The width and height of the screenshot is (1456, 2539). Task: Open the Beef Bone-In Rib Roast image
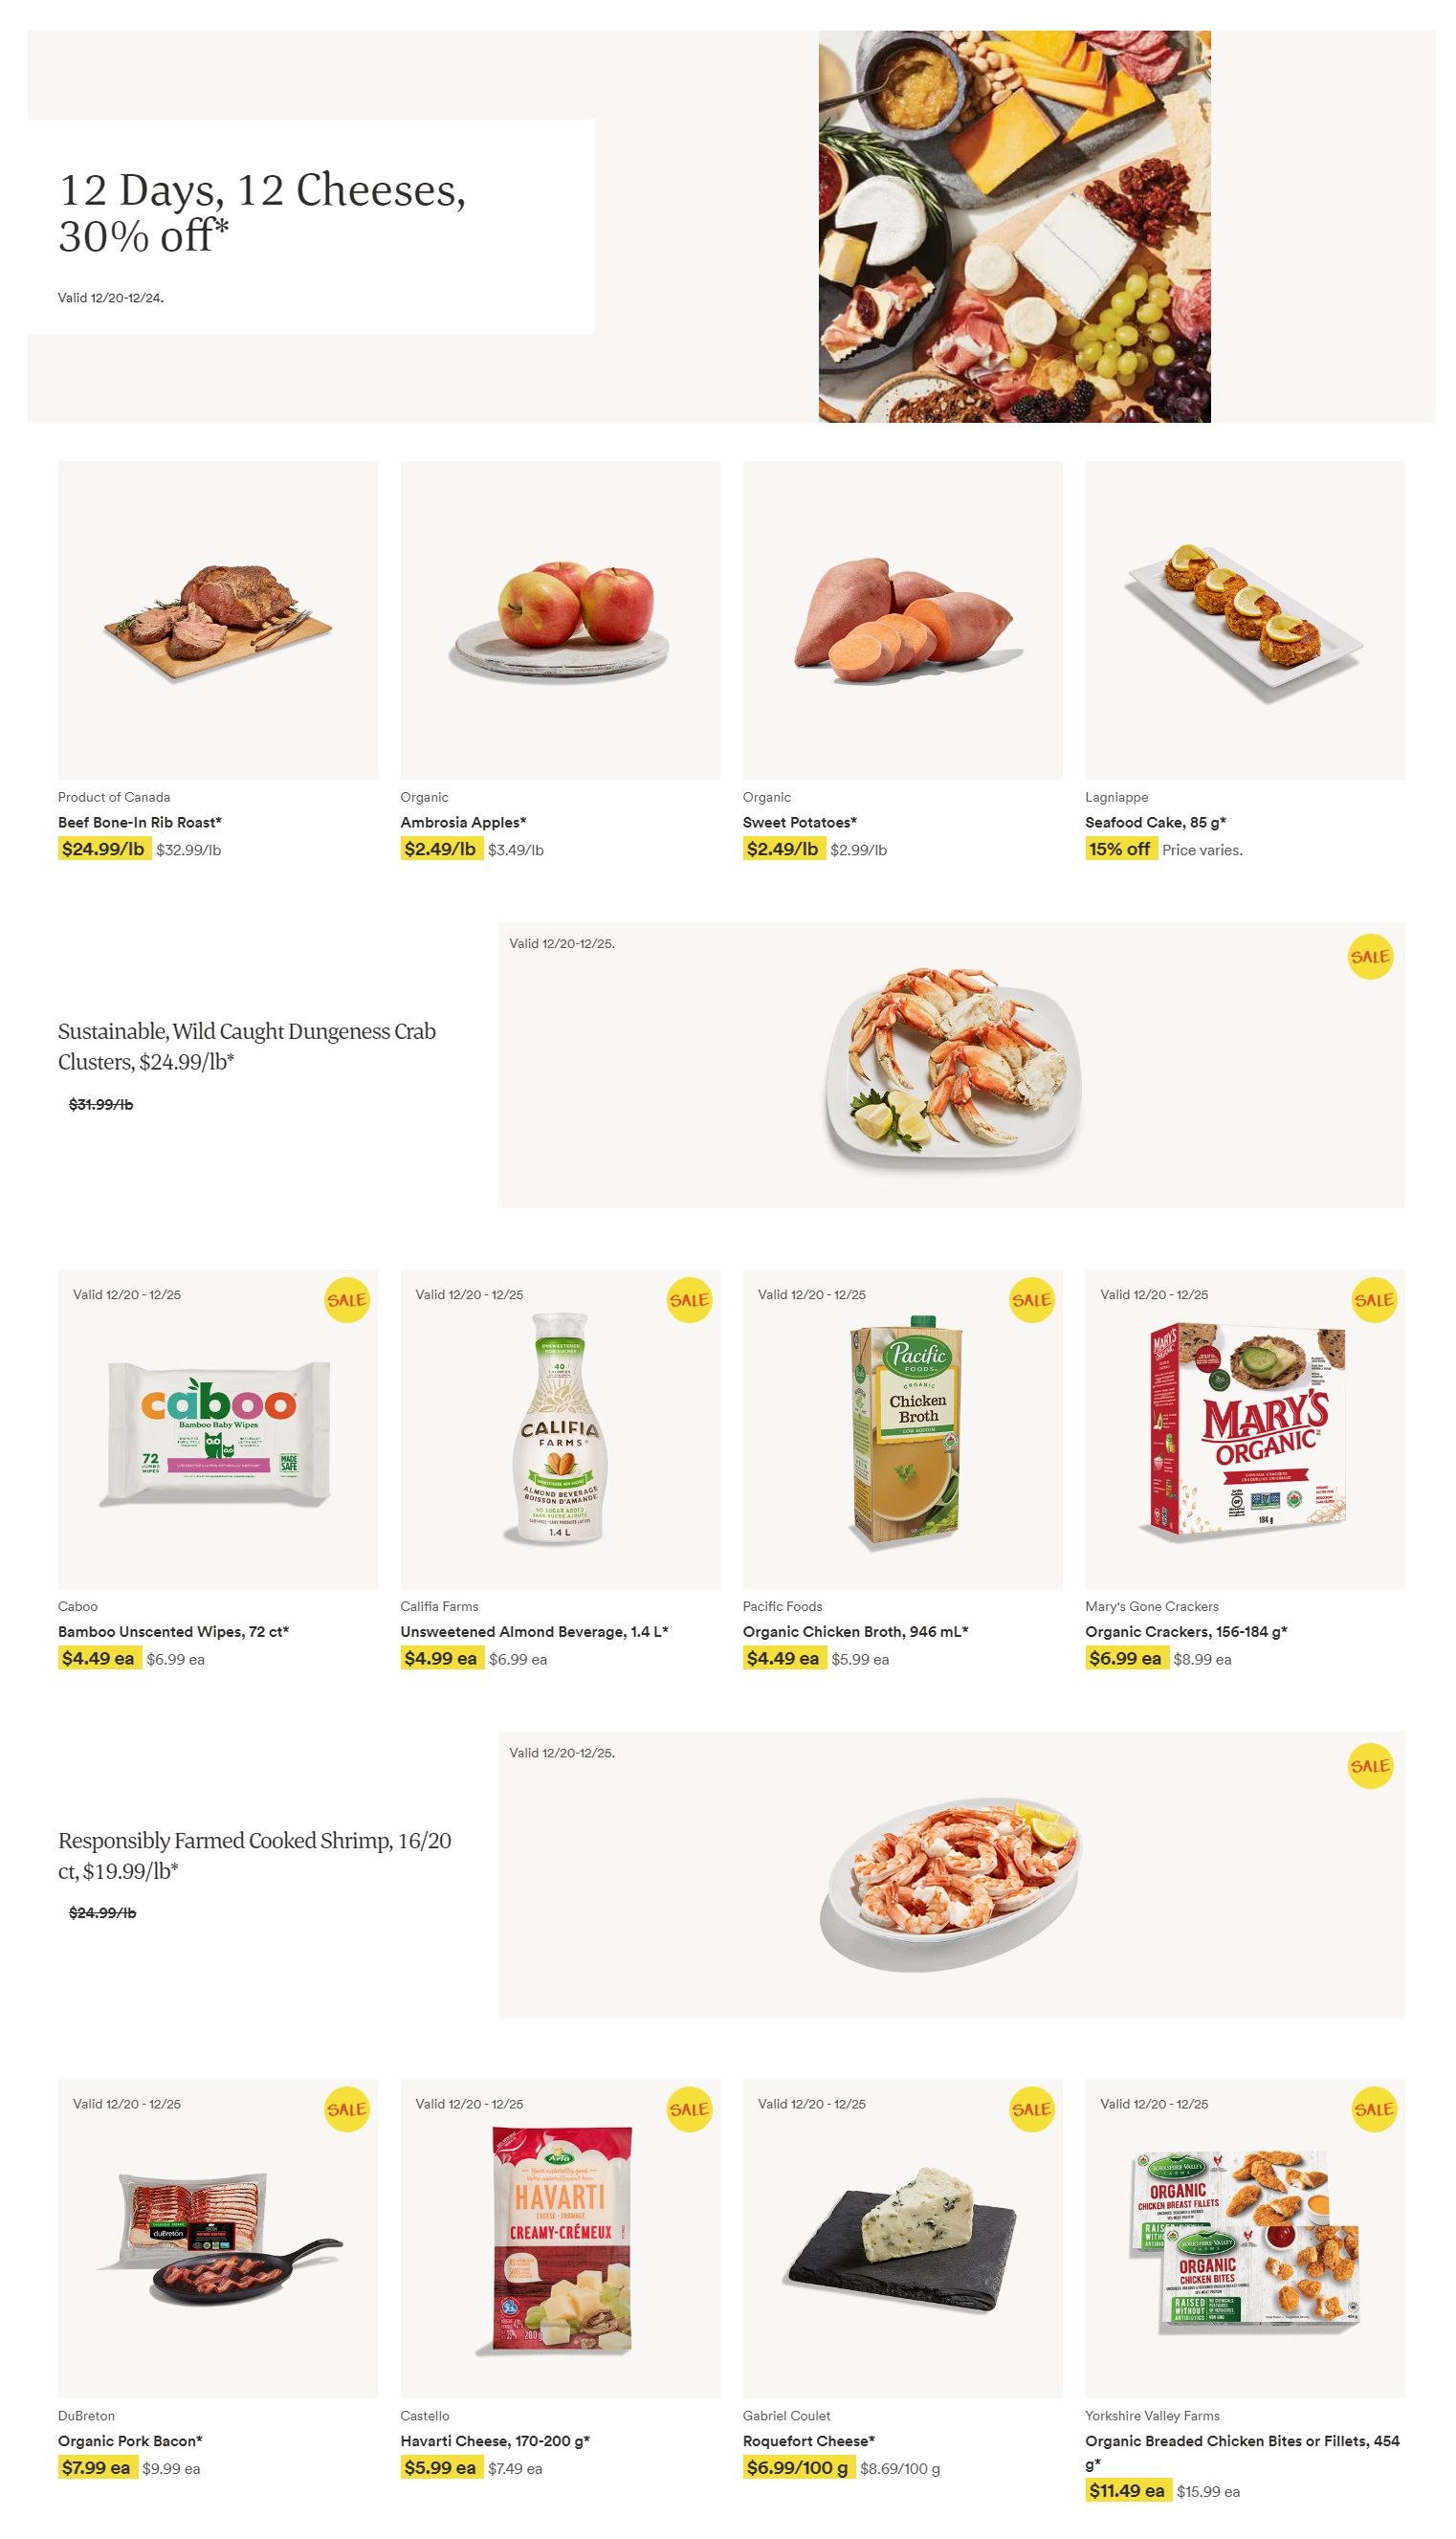[x=217, y=620]
